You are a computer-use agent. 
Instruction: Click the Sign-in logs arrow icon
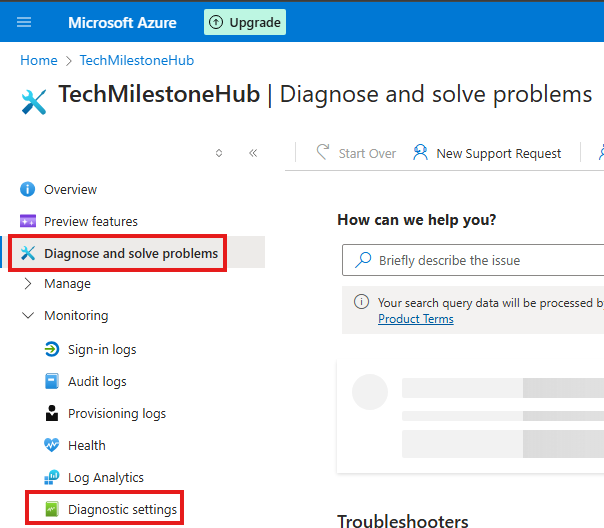(52, 349)
